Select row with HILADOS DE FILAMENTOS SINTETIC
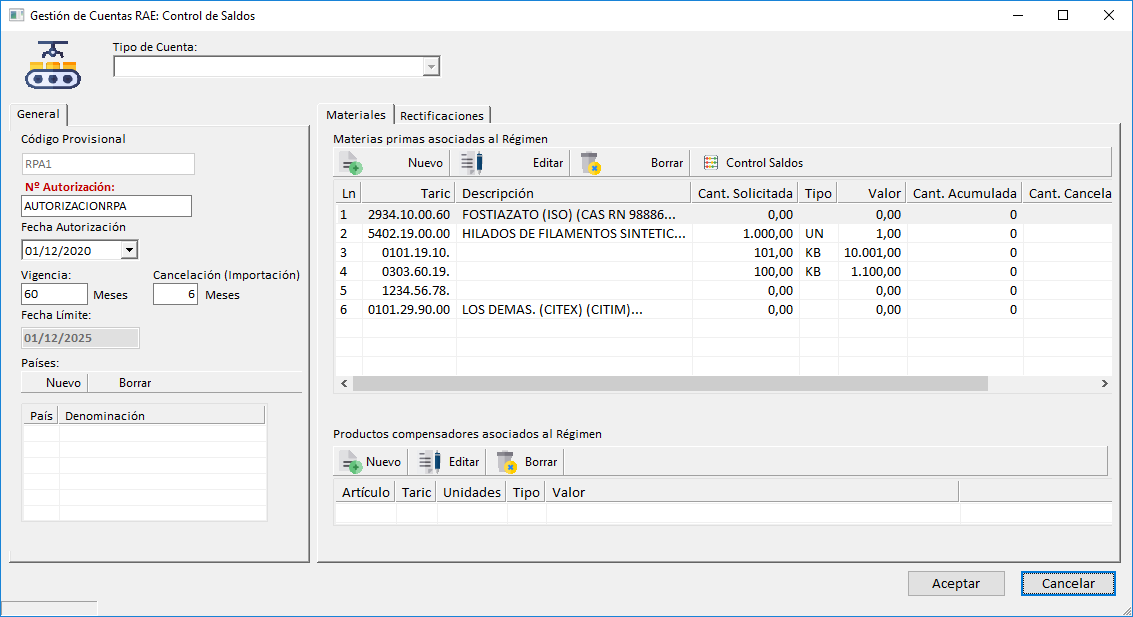 tap(574, 233)
